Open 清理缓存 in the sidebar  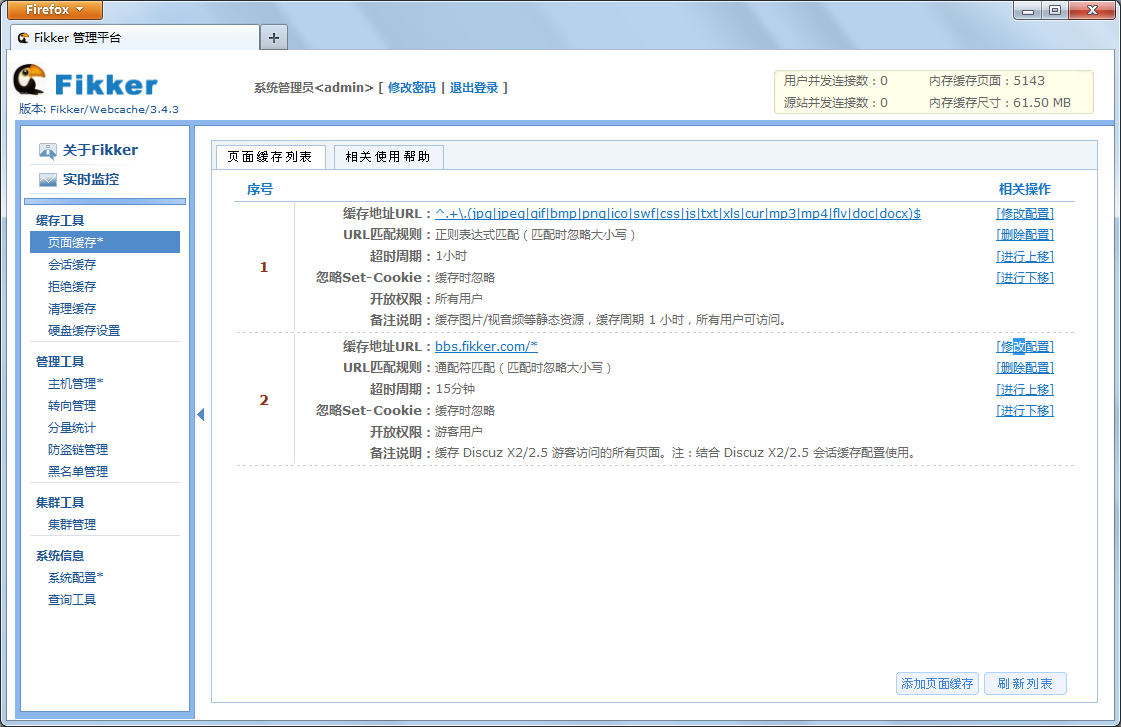tap(72, 309)
